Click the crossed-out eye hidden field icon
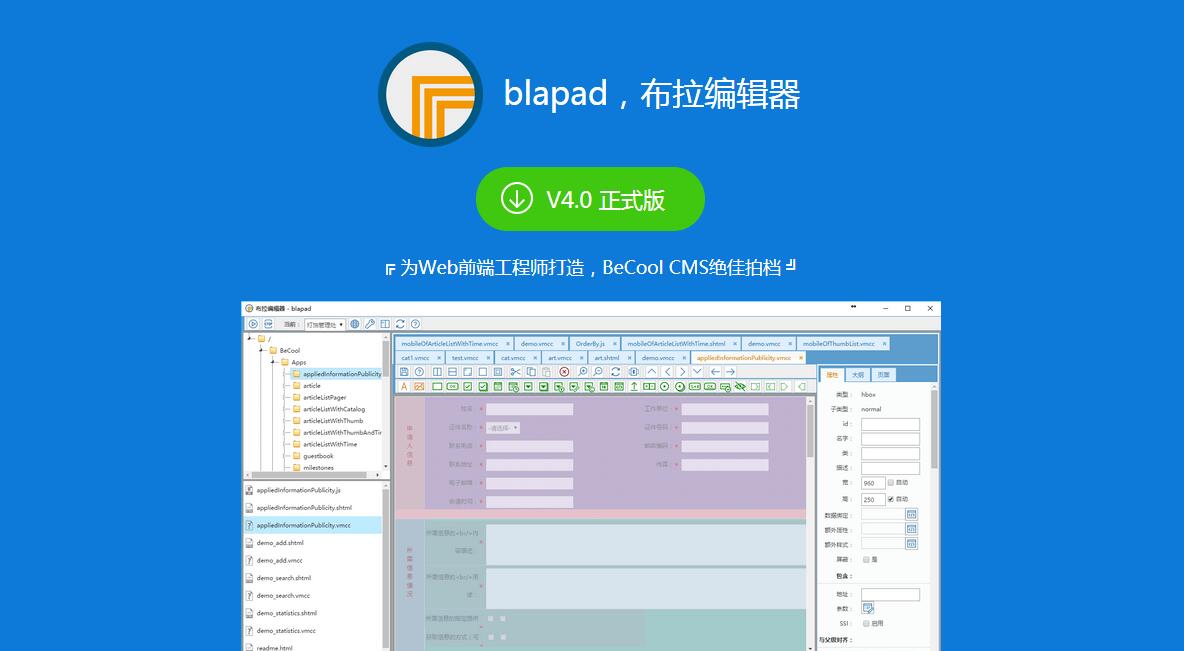 [x=740, y=386]
